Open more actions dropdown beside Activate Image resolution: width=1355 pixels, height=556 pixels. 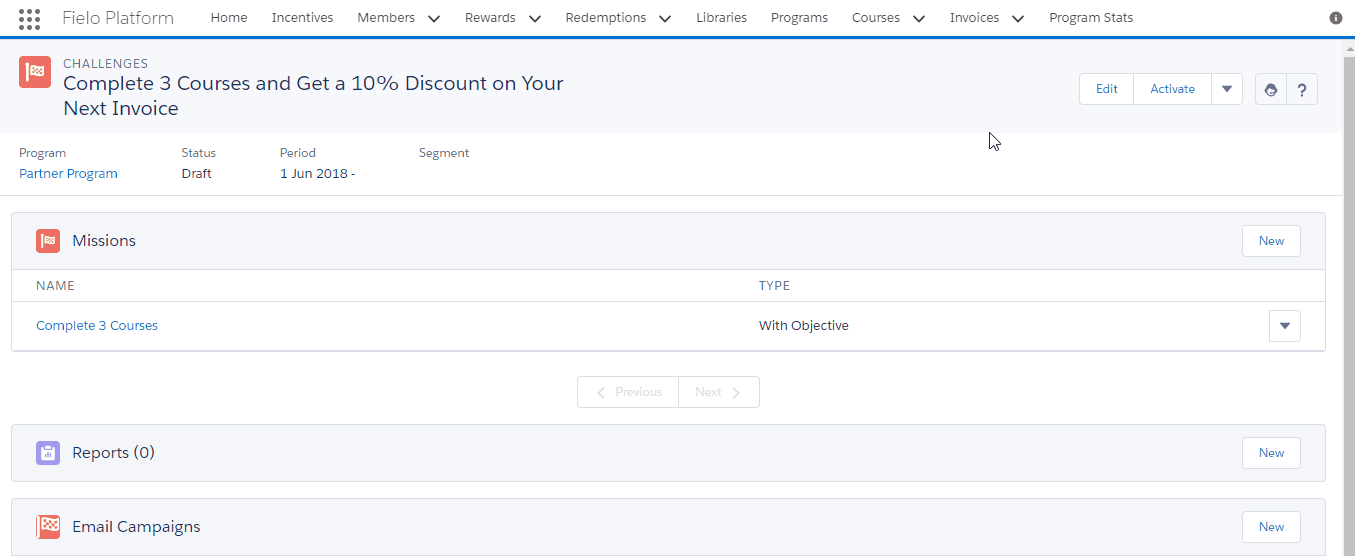pyautogui.click(x=1227, y=89)
